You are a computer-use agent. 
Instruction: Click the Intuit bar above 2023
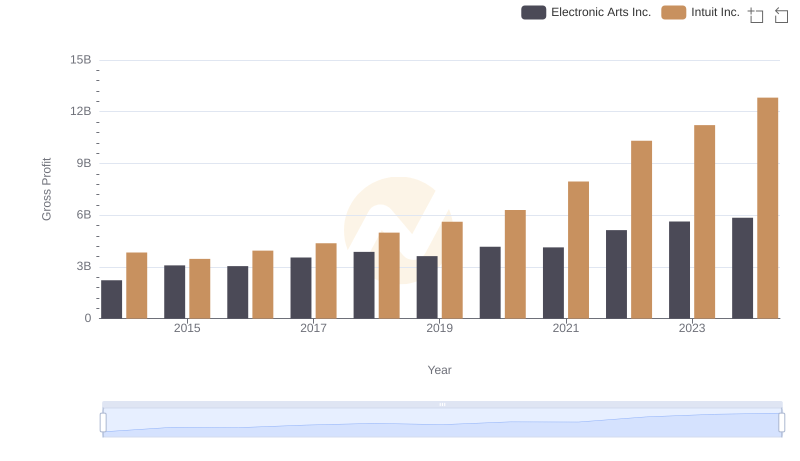tap(705, 222)
